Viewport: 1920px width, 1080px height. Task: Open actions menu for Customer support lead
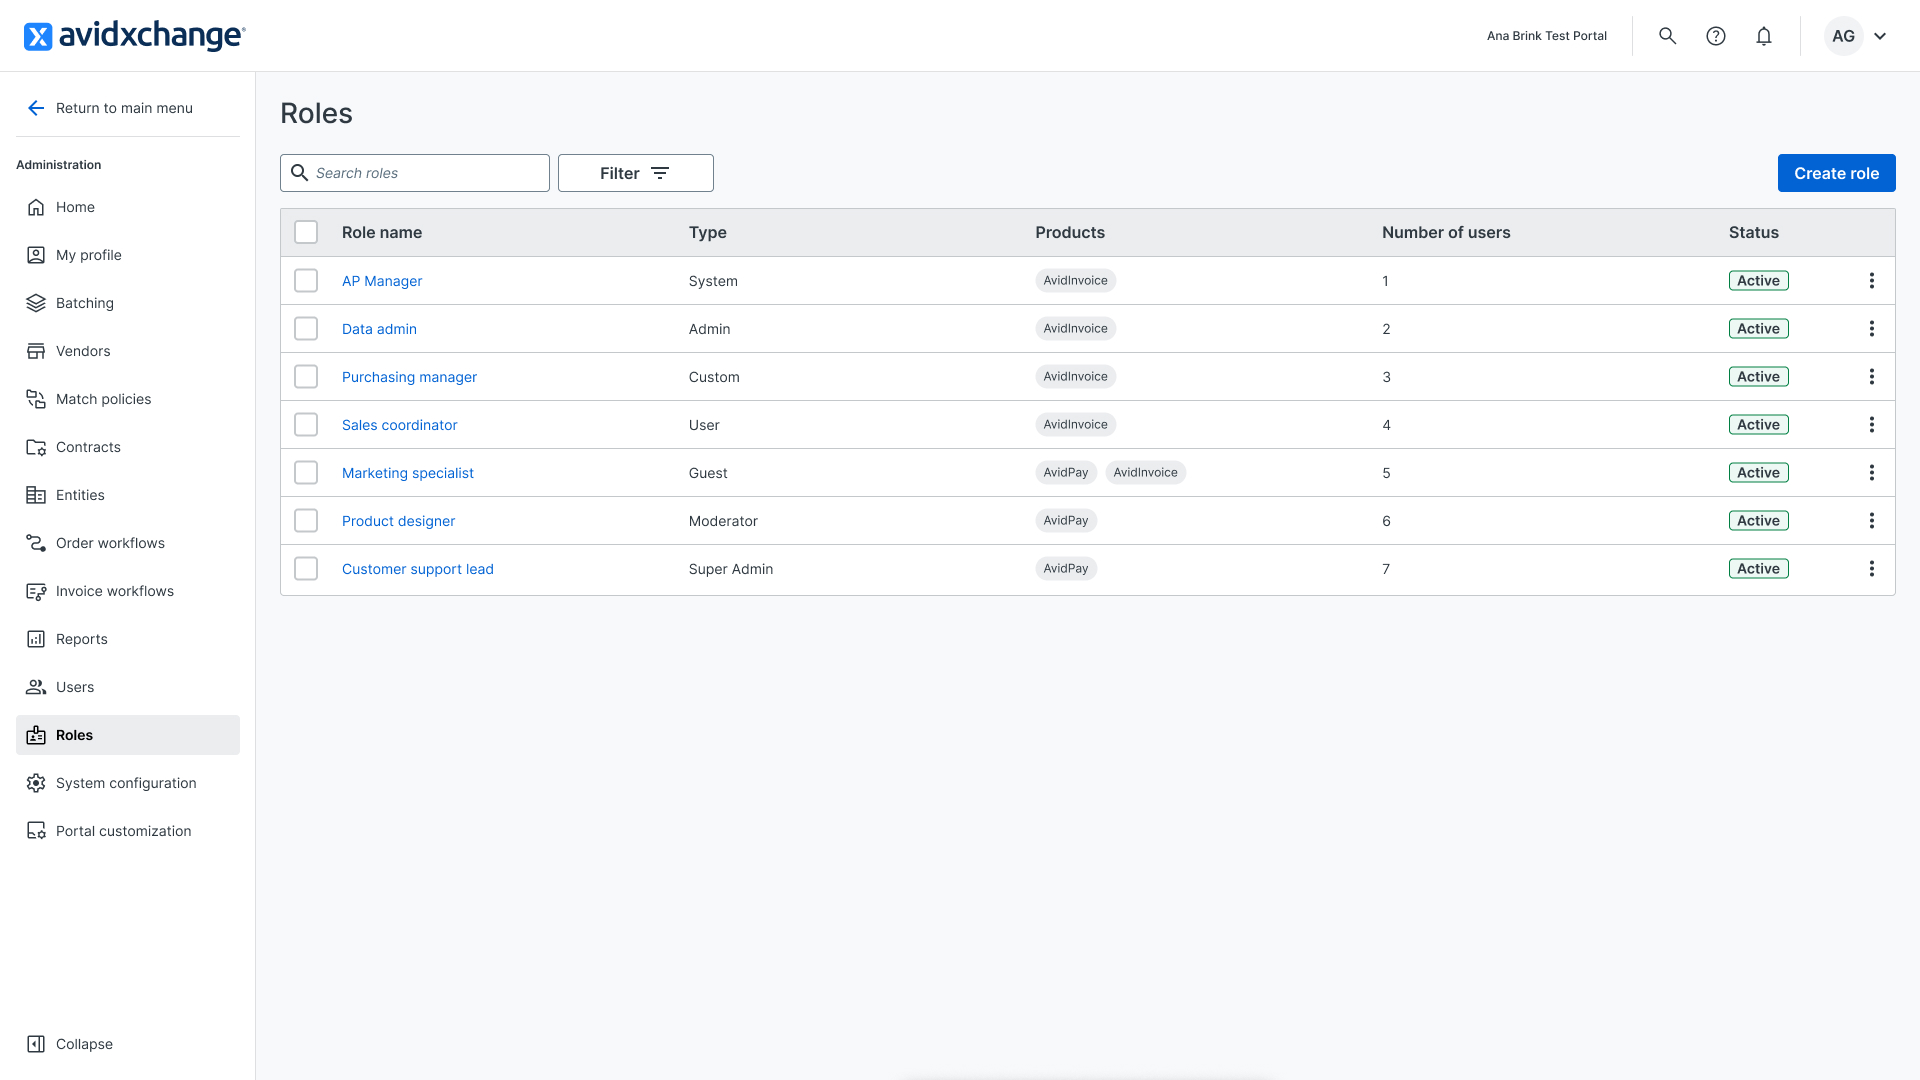click(x=1872, y=569)
